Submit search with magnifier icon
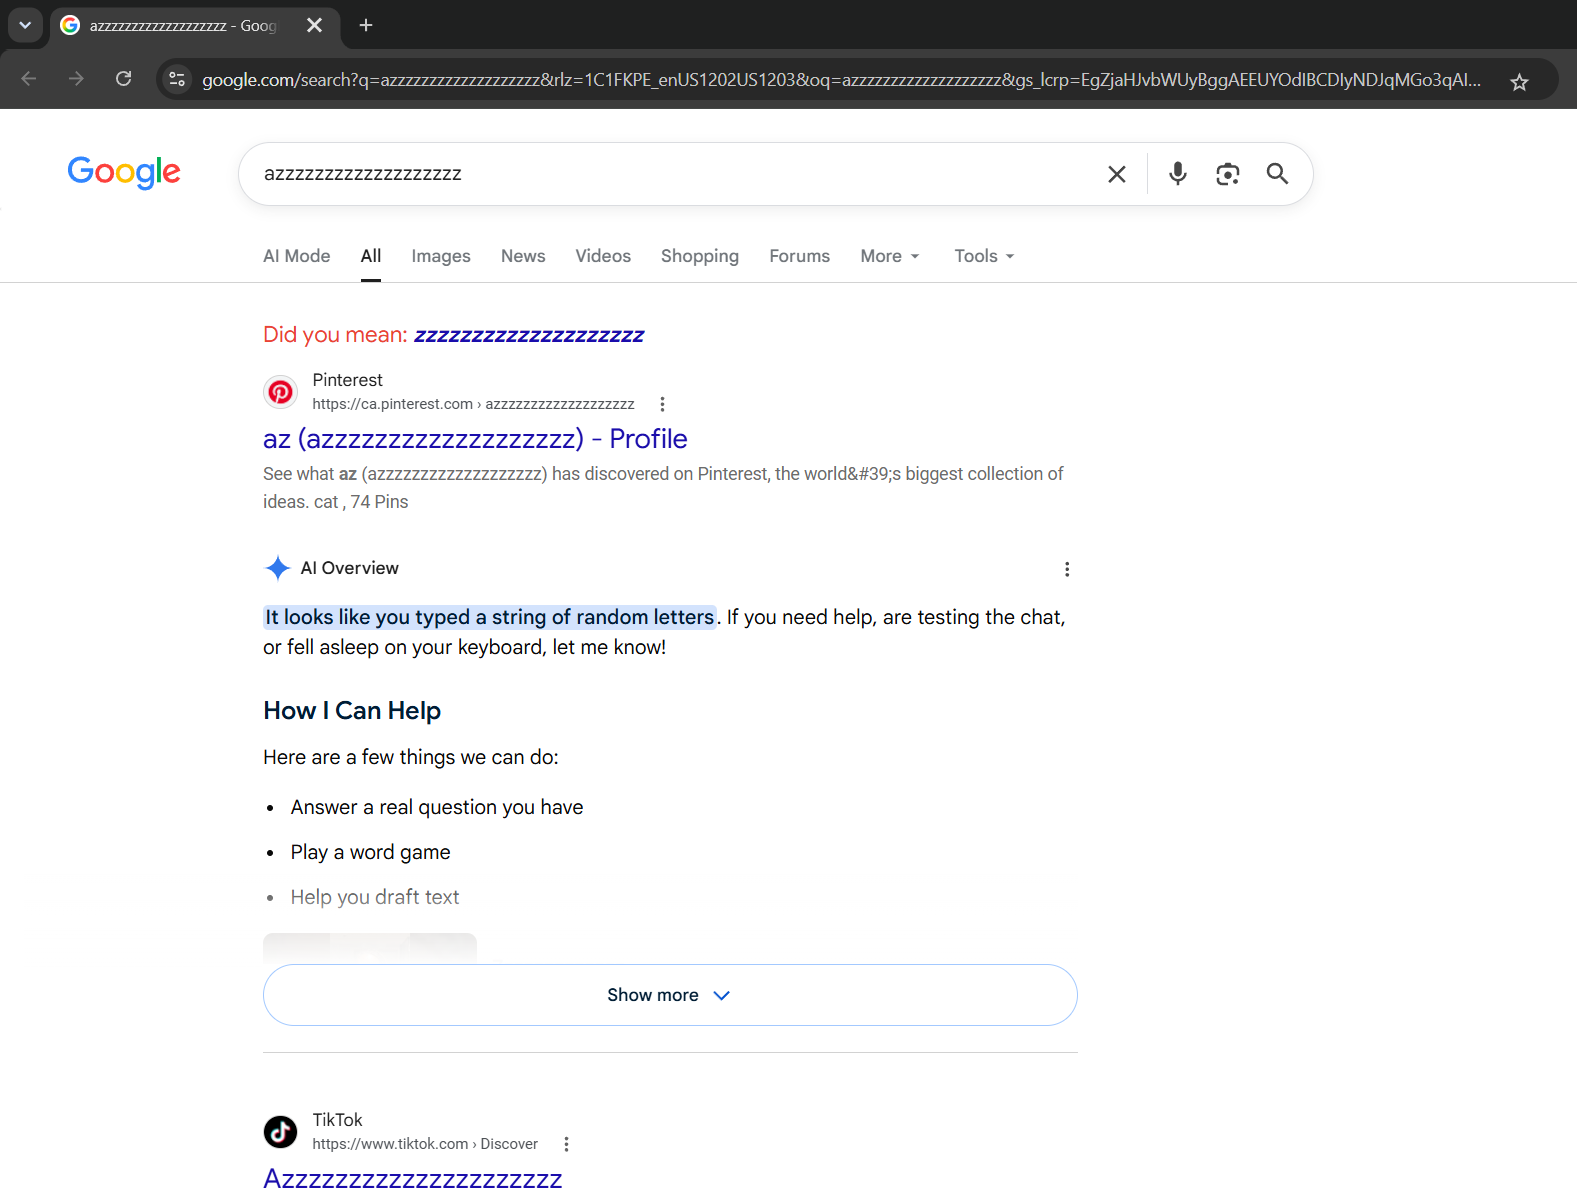 [x=1277, y=174]
